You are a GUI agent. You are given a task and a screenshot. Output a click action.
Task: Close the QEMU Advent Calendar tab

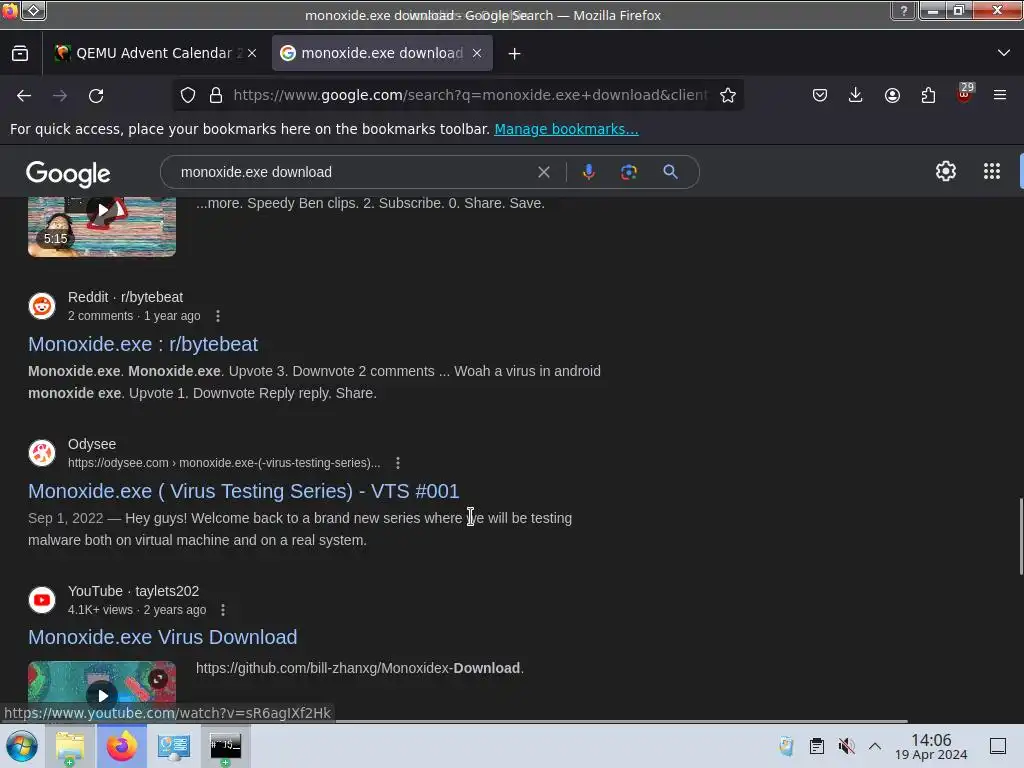252,54
